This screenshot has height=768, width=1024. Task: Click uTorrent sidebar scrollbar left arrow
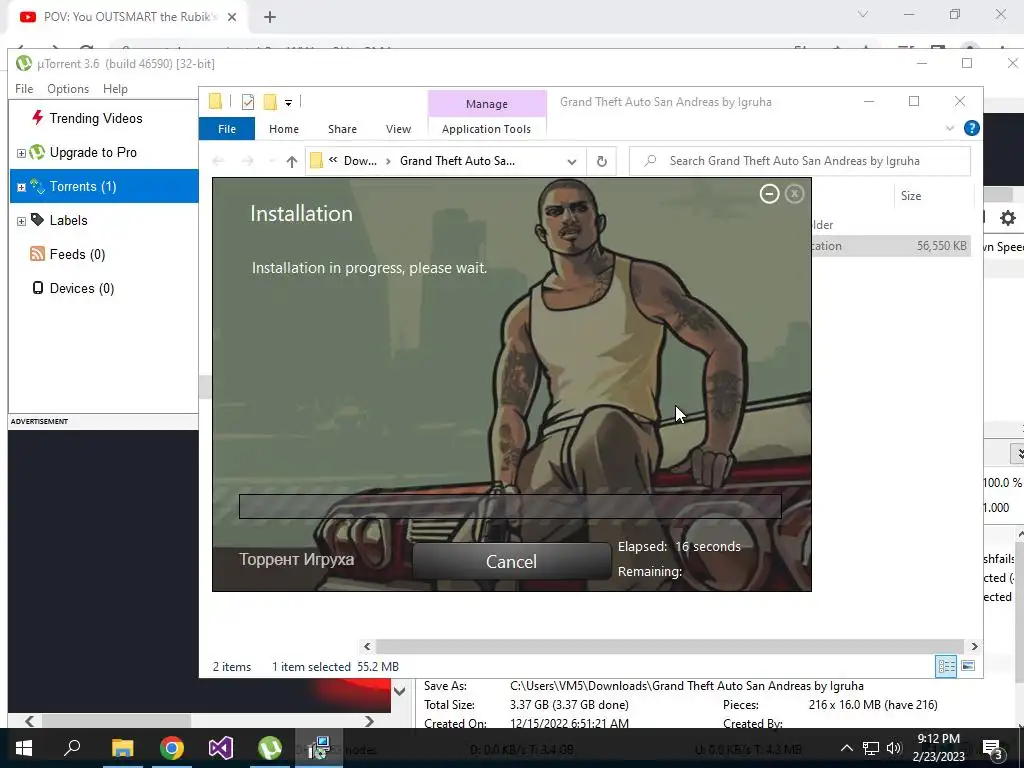pos(29,721)
